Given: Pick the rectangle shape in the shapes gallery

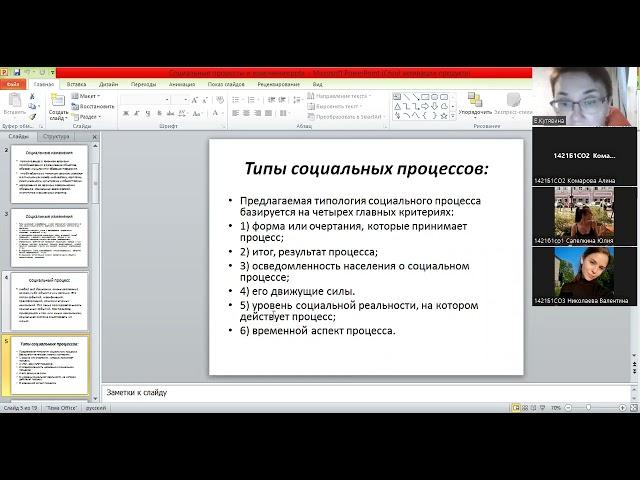Looking at the screenshot, I should (x=425, y=97).
